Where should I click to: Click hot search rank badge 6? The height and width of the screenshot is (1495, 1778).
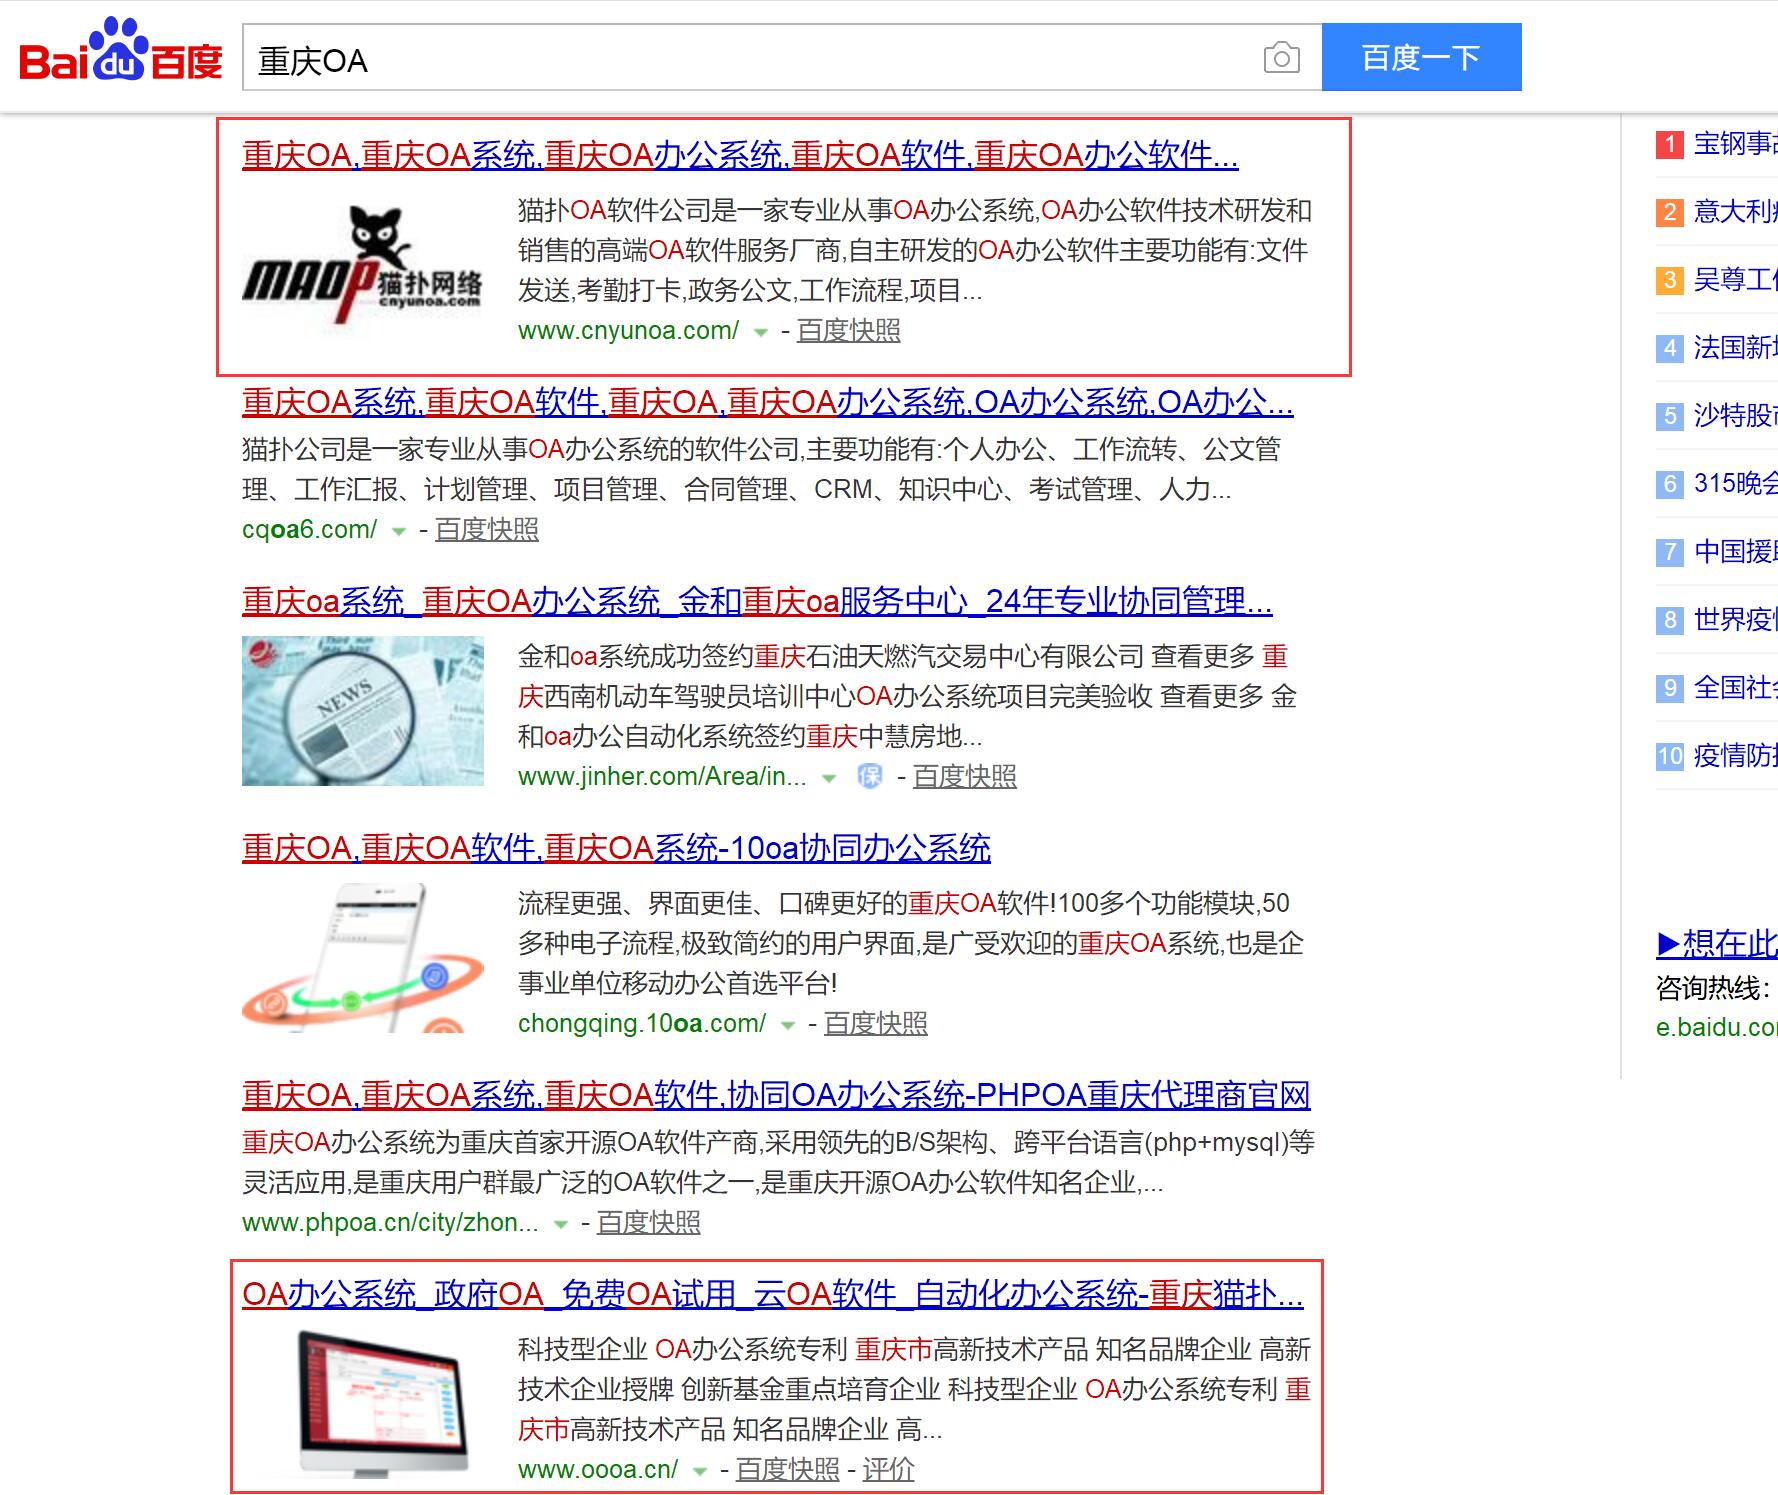point(1669,484)
